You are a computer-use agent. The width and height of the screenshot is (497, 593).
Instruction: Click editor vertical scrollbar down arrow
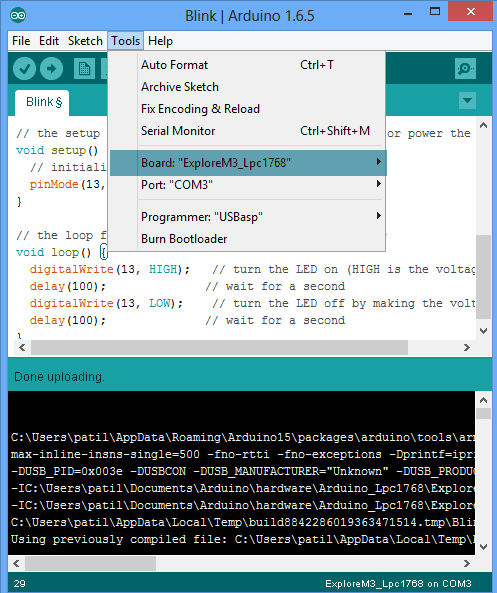click(x=483, y=331)
